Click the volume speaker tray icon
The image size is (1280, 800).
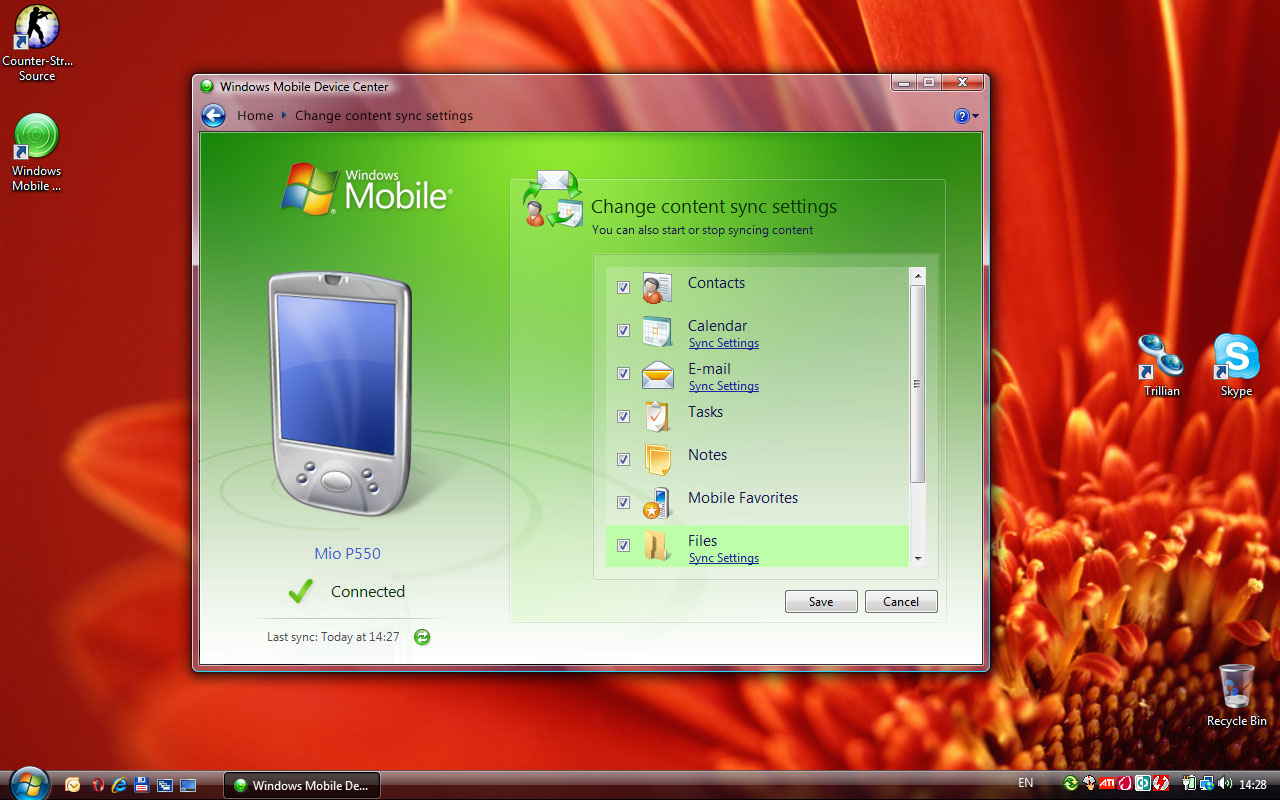(x=1225, y=783)
